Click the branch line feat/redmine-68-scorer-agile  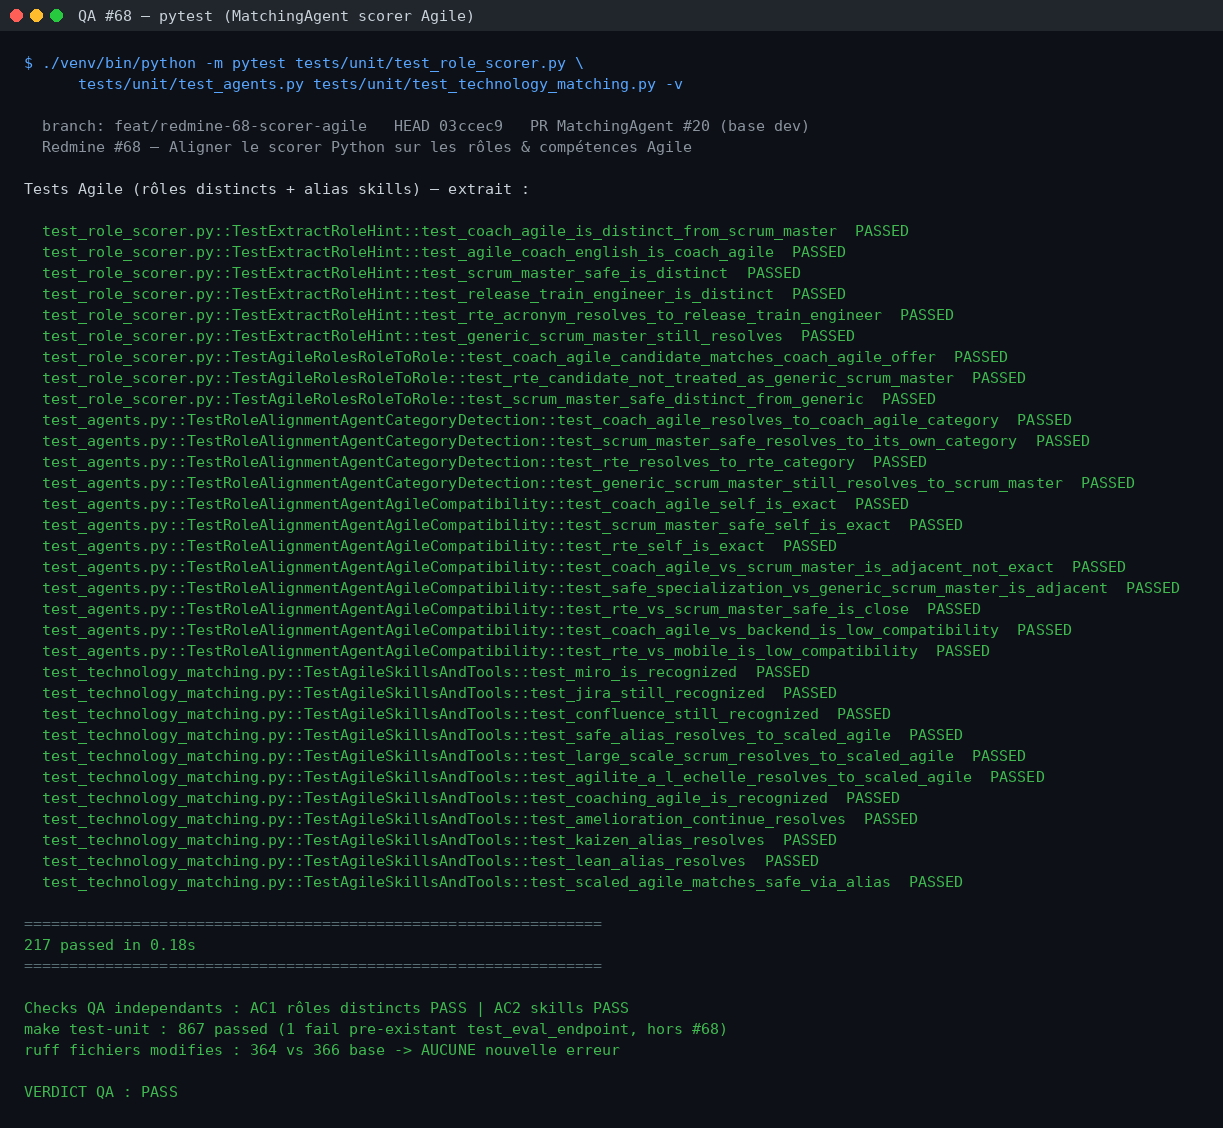[x=425, y=126]
